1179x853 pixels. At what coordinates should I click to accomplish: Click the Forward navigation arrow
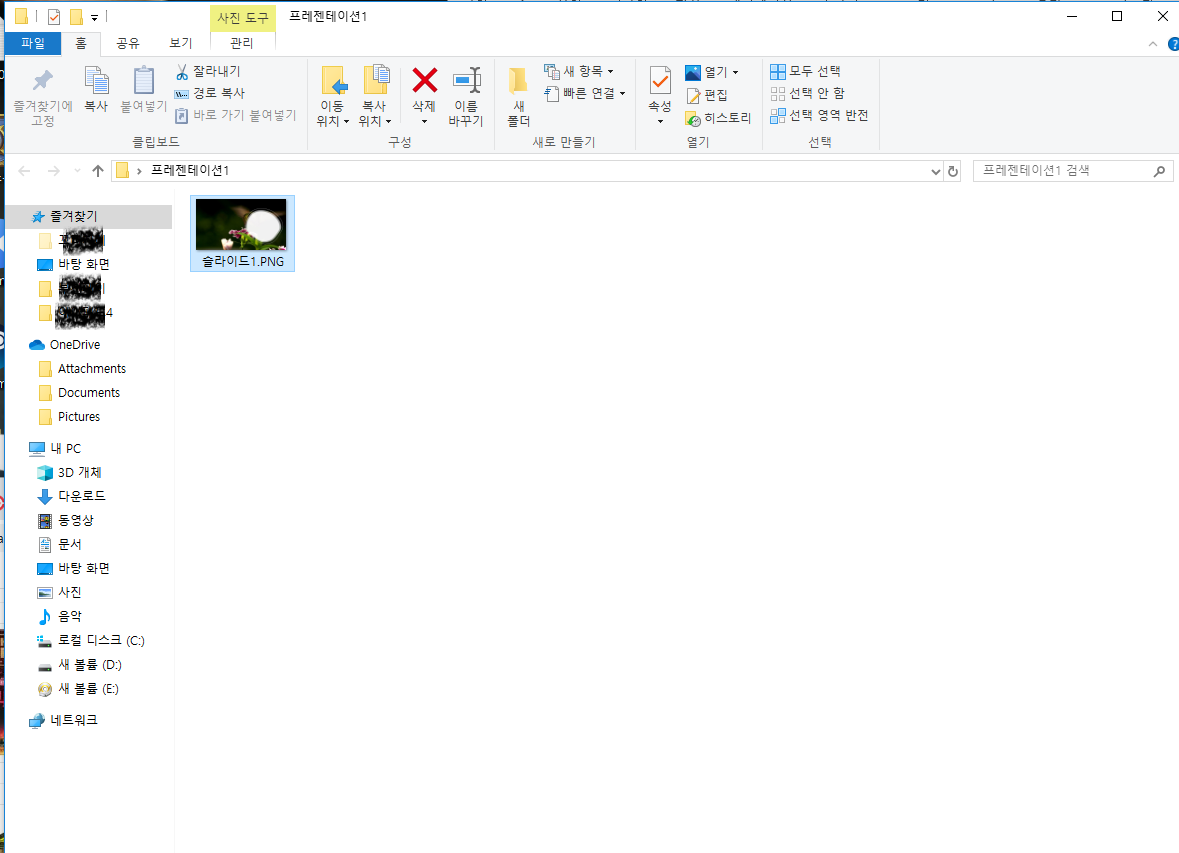click(x=53, y=172)
